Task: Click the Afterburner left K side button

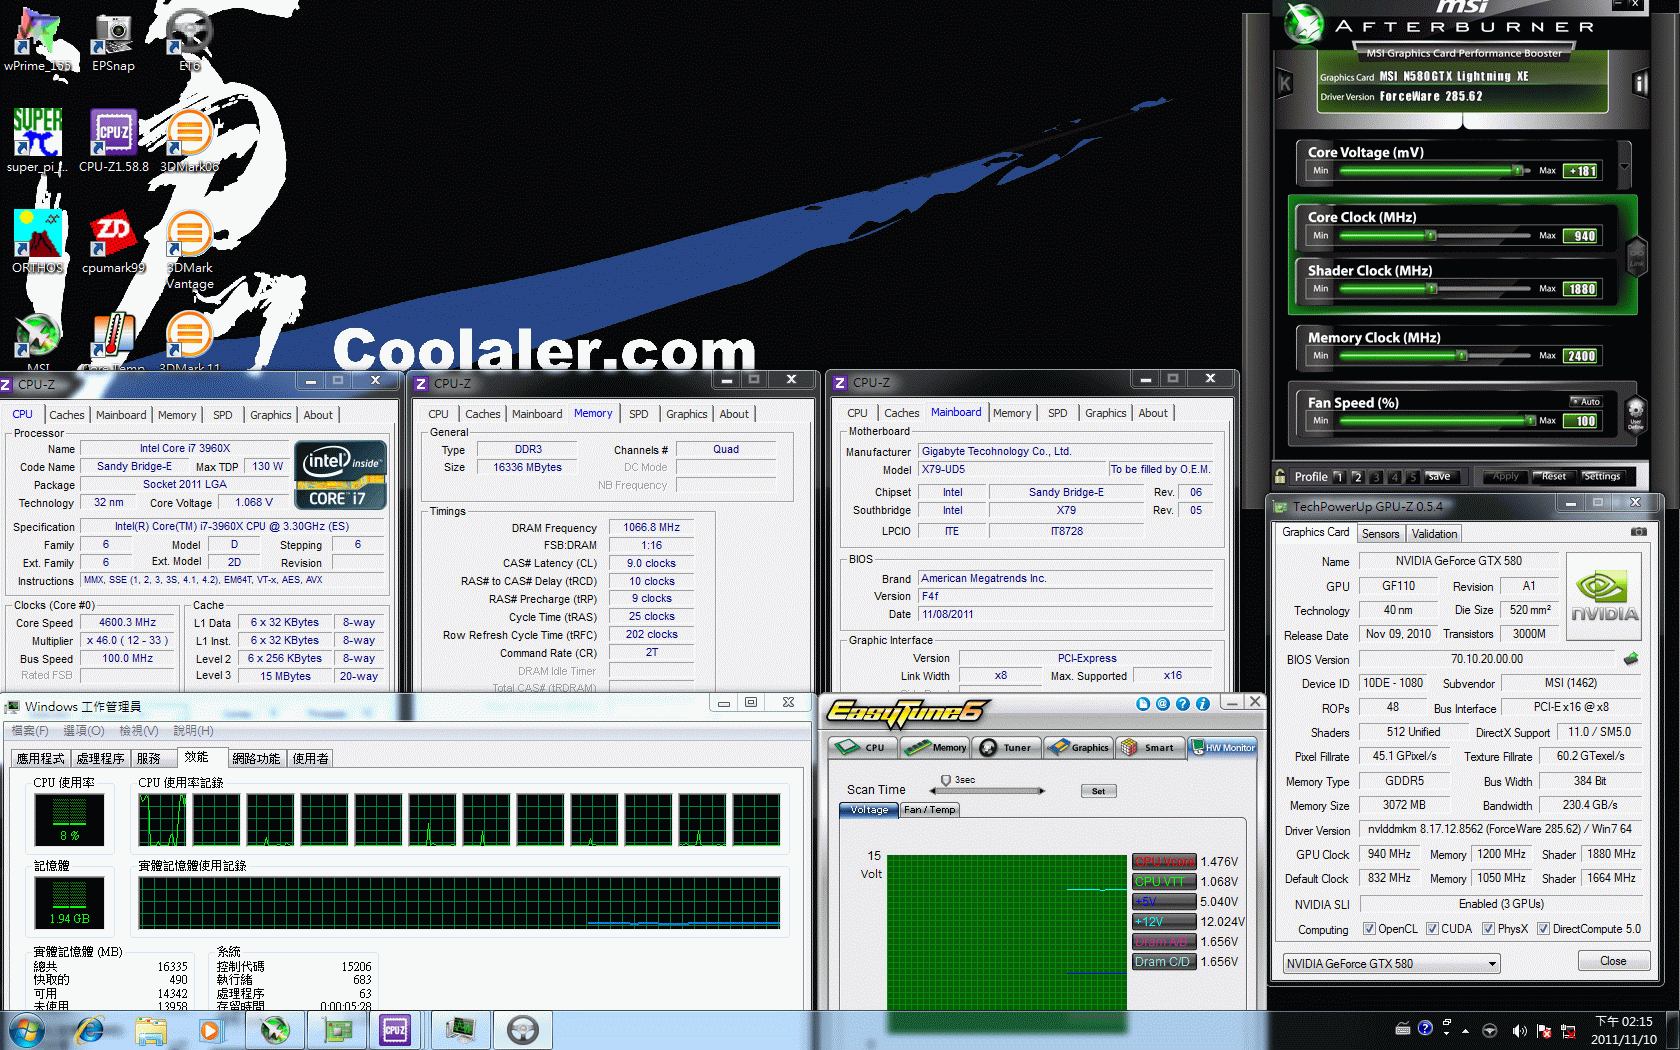Action: click(x=1285, y=84)
